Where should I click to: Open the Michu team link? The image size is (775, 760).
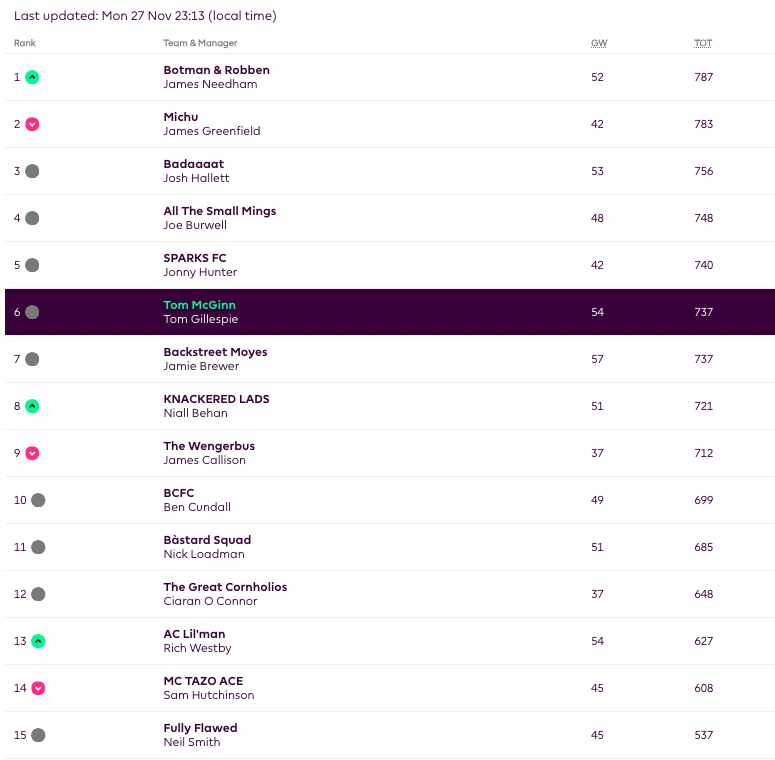(x=181, y=117)
